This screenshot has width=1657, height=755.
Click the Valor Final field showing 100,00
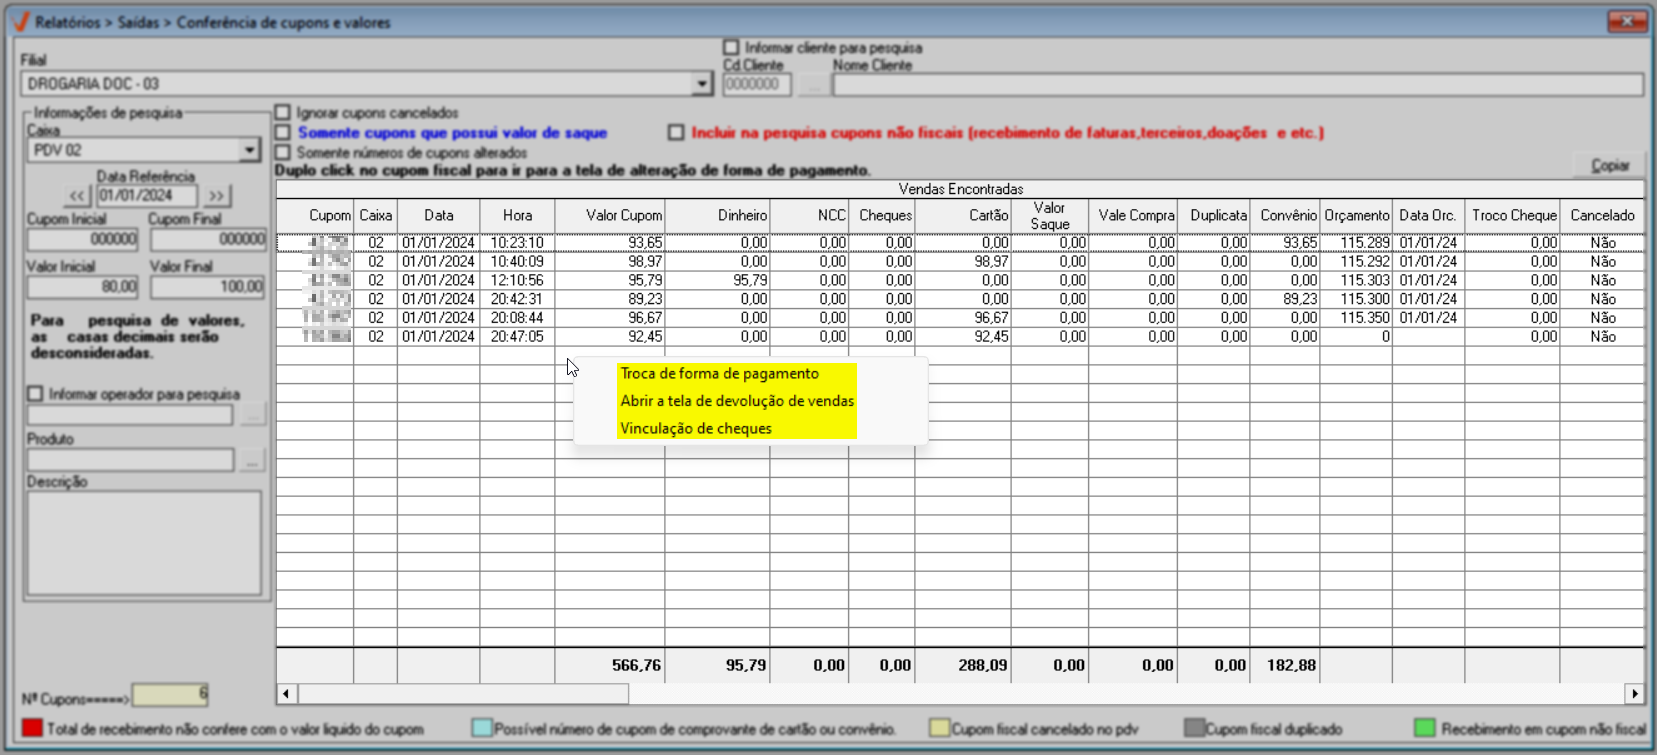pos(208,287)
